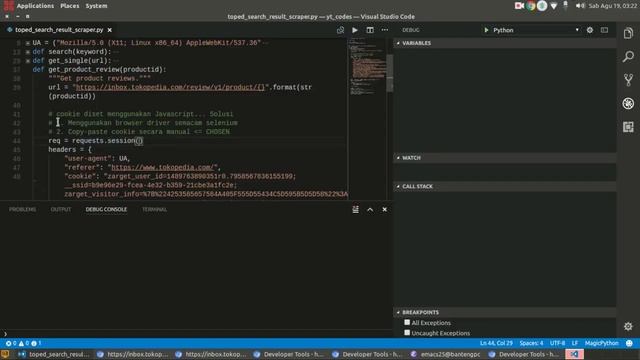Image resolution: width=640 pixels, height=360 pixels.
Task: Open changes icon in the editor toolbar
Action: pyautogui.click(x=340, y=30)
